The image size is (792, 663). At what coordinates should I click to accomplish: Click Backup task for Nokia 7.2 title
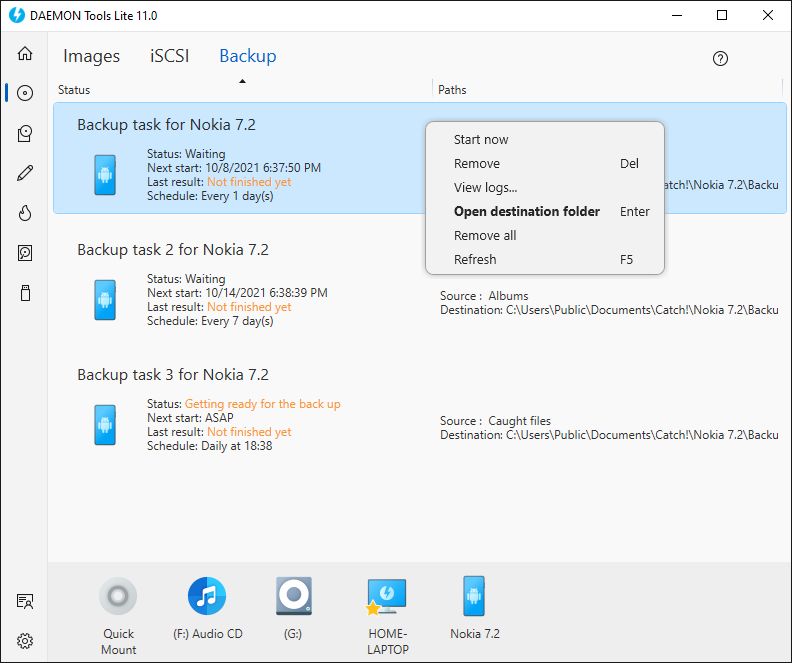[166, 124]
